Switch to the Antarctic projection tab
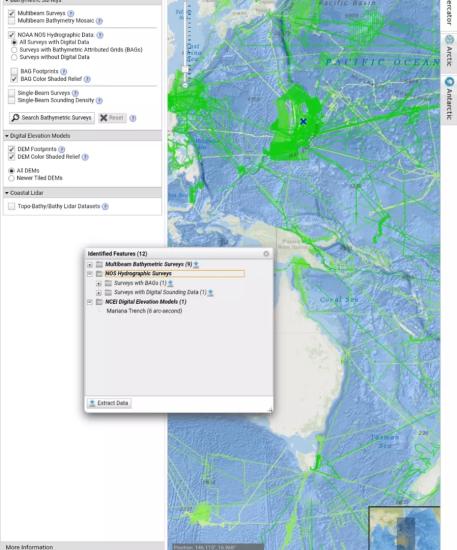The width and height of the screenshot is (457, 550). tap(449, 98)
